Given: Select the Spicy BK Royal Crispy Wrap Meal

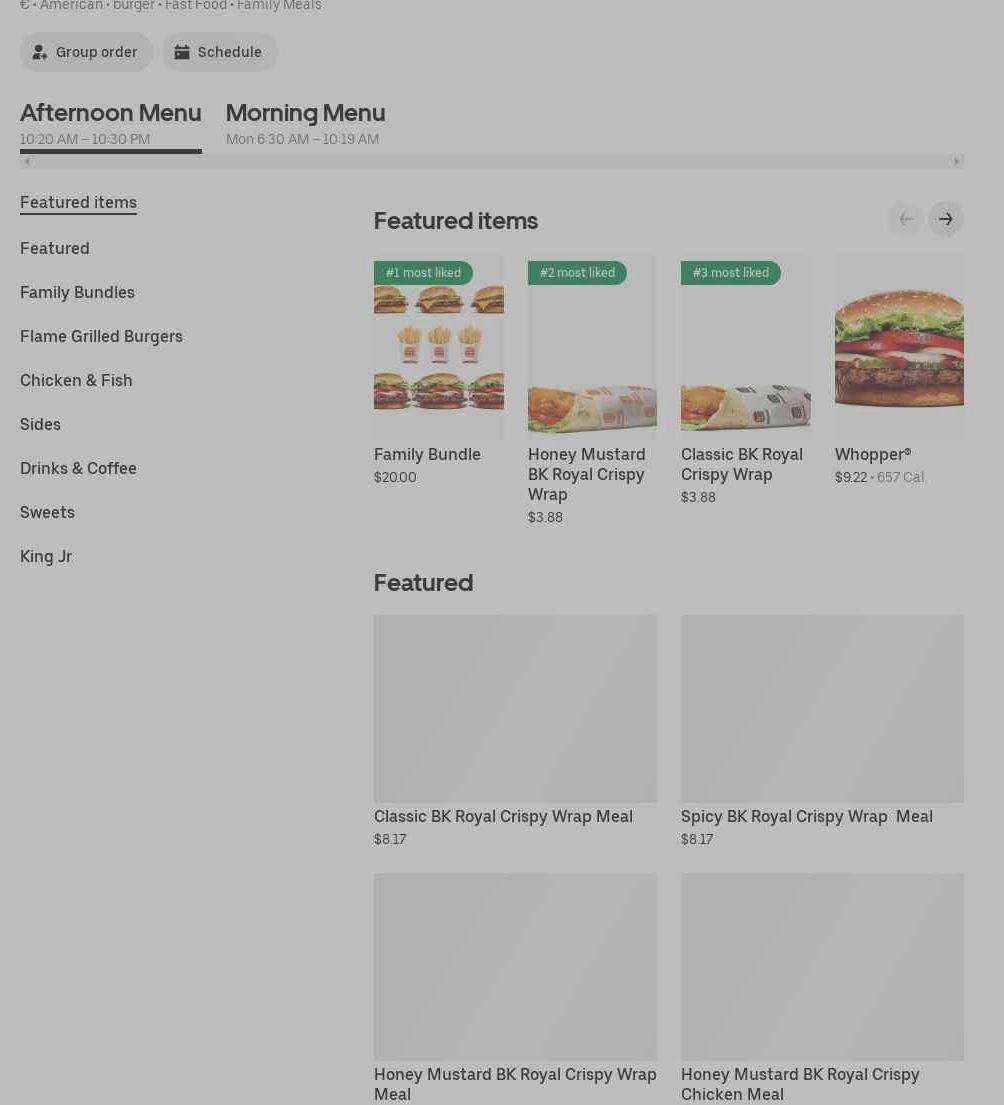Looking at the screenshot, I should [822, 709].
